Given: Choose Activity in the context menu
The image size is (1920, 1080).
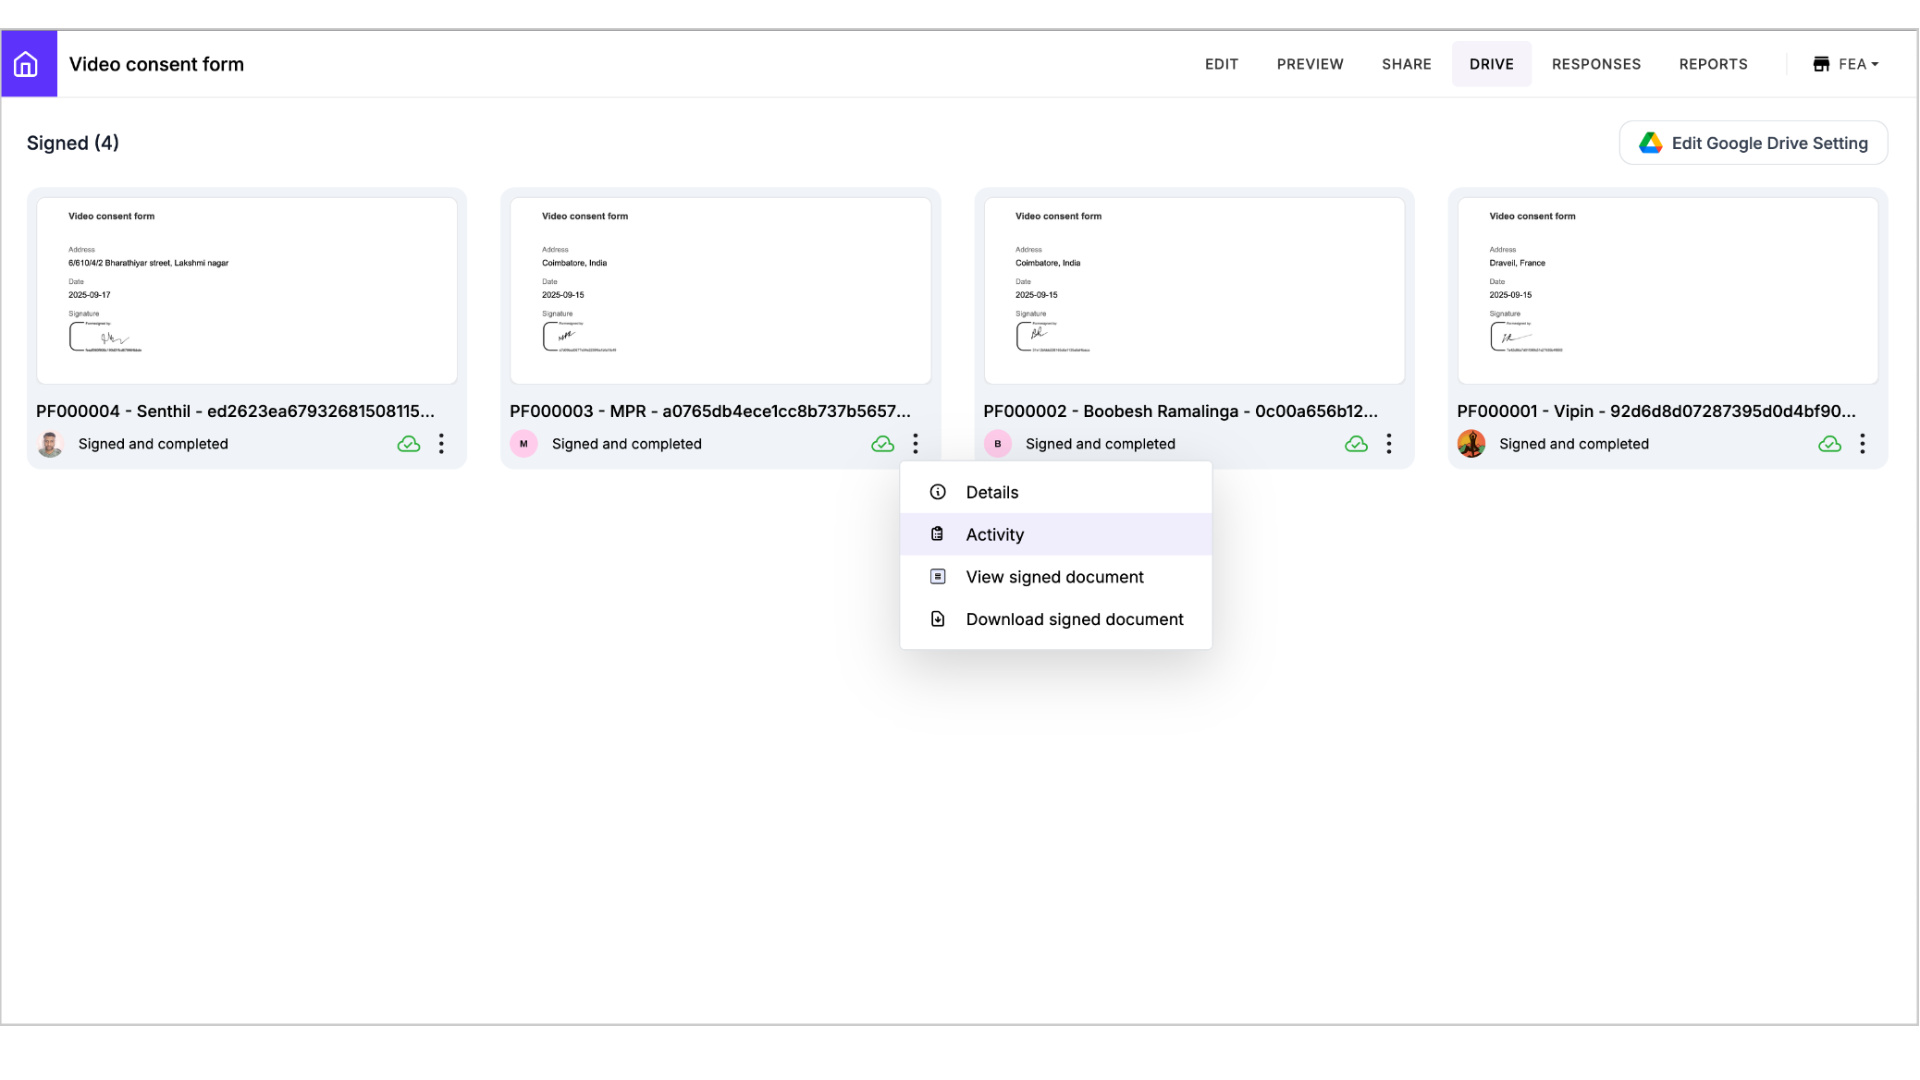Looking at the screenshot, I should pyautogui.click(x=1056, y=534).
